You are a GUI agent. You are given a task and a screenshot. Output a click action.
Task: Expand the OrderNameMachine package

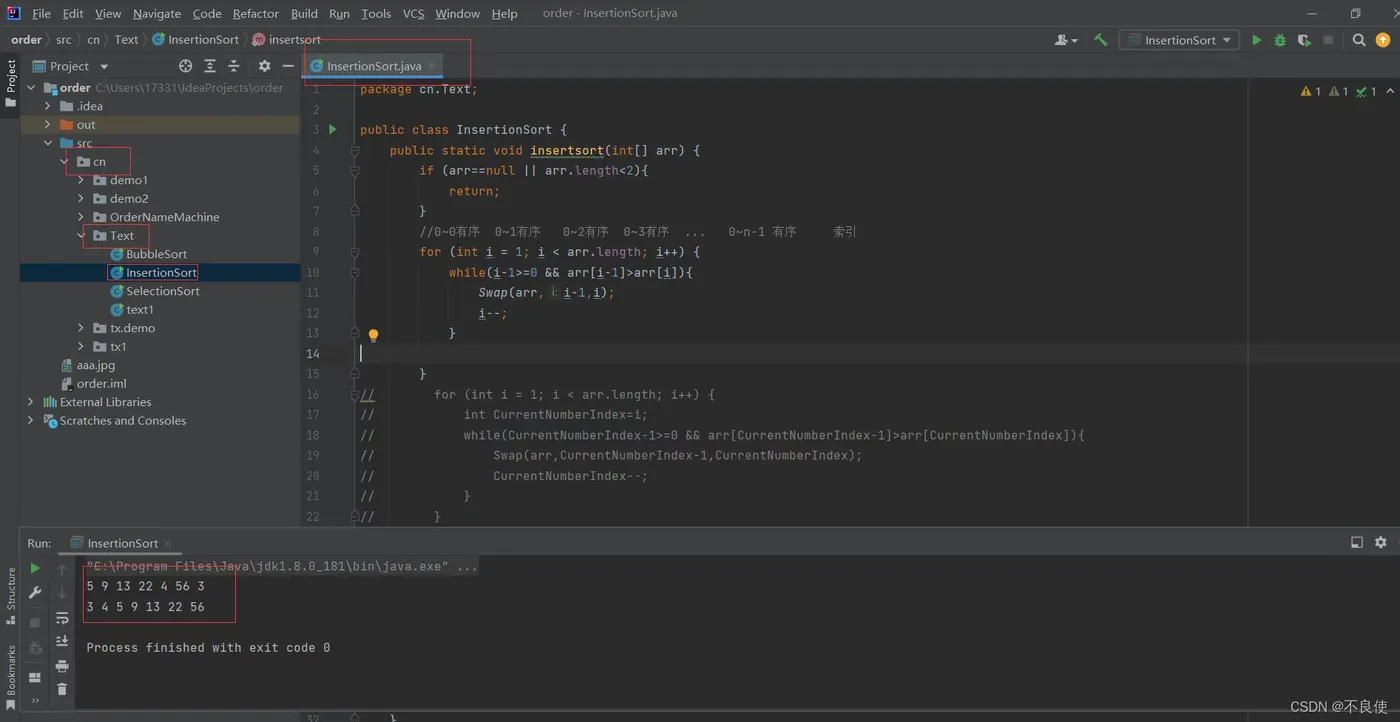81,217
